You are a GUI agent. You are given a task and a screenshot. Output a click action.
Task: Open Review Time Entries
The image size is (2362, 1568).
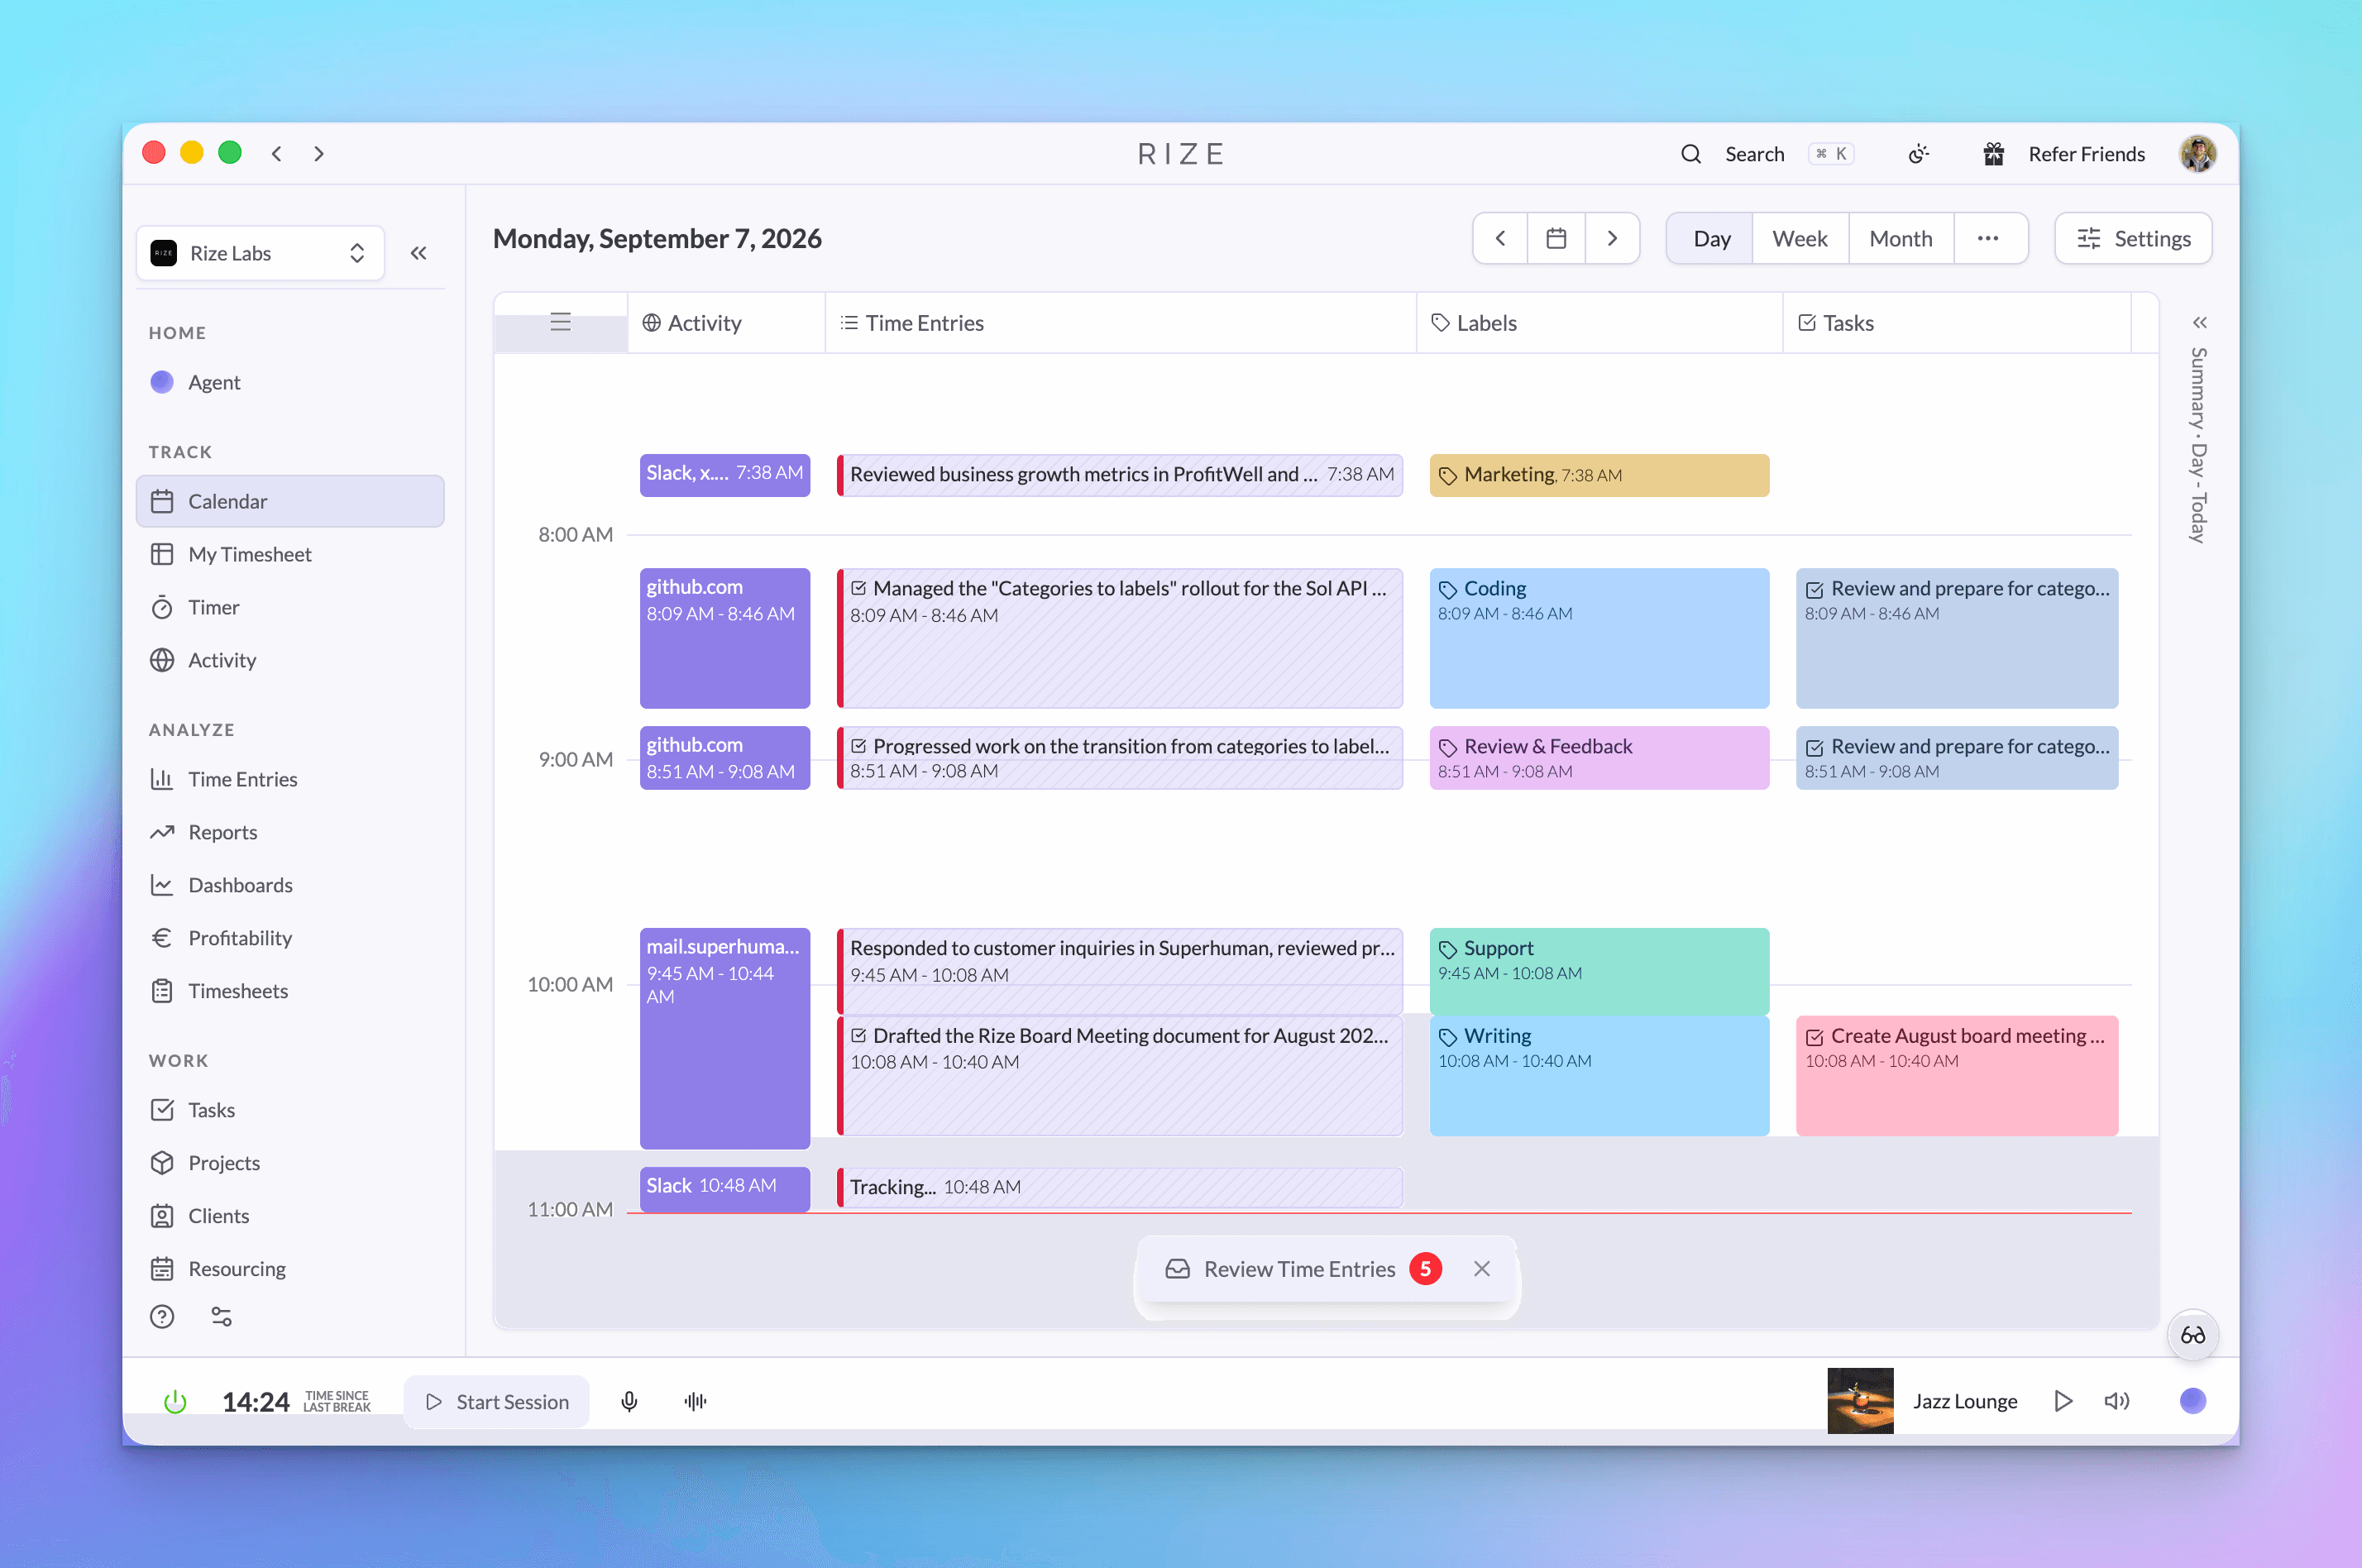[x=1302, y=1269]
